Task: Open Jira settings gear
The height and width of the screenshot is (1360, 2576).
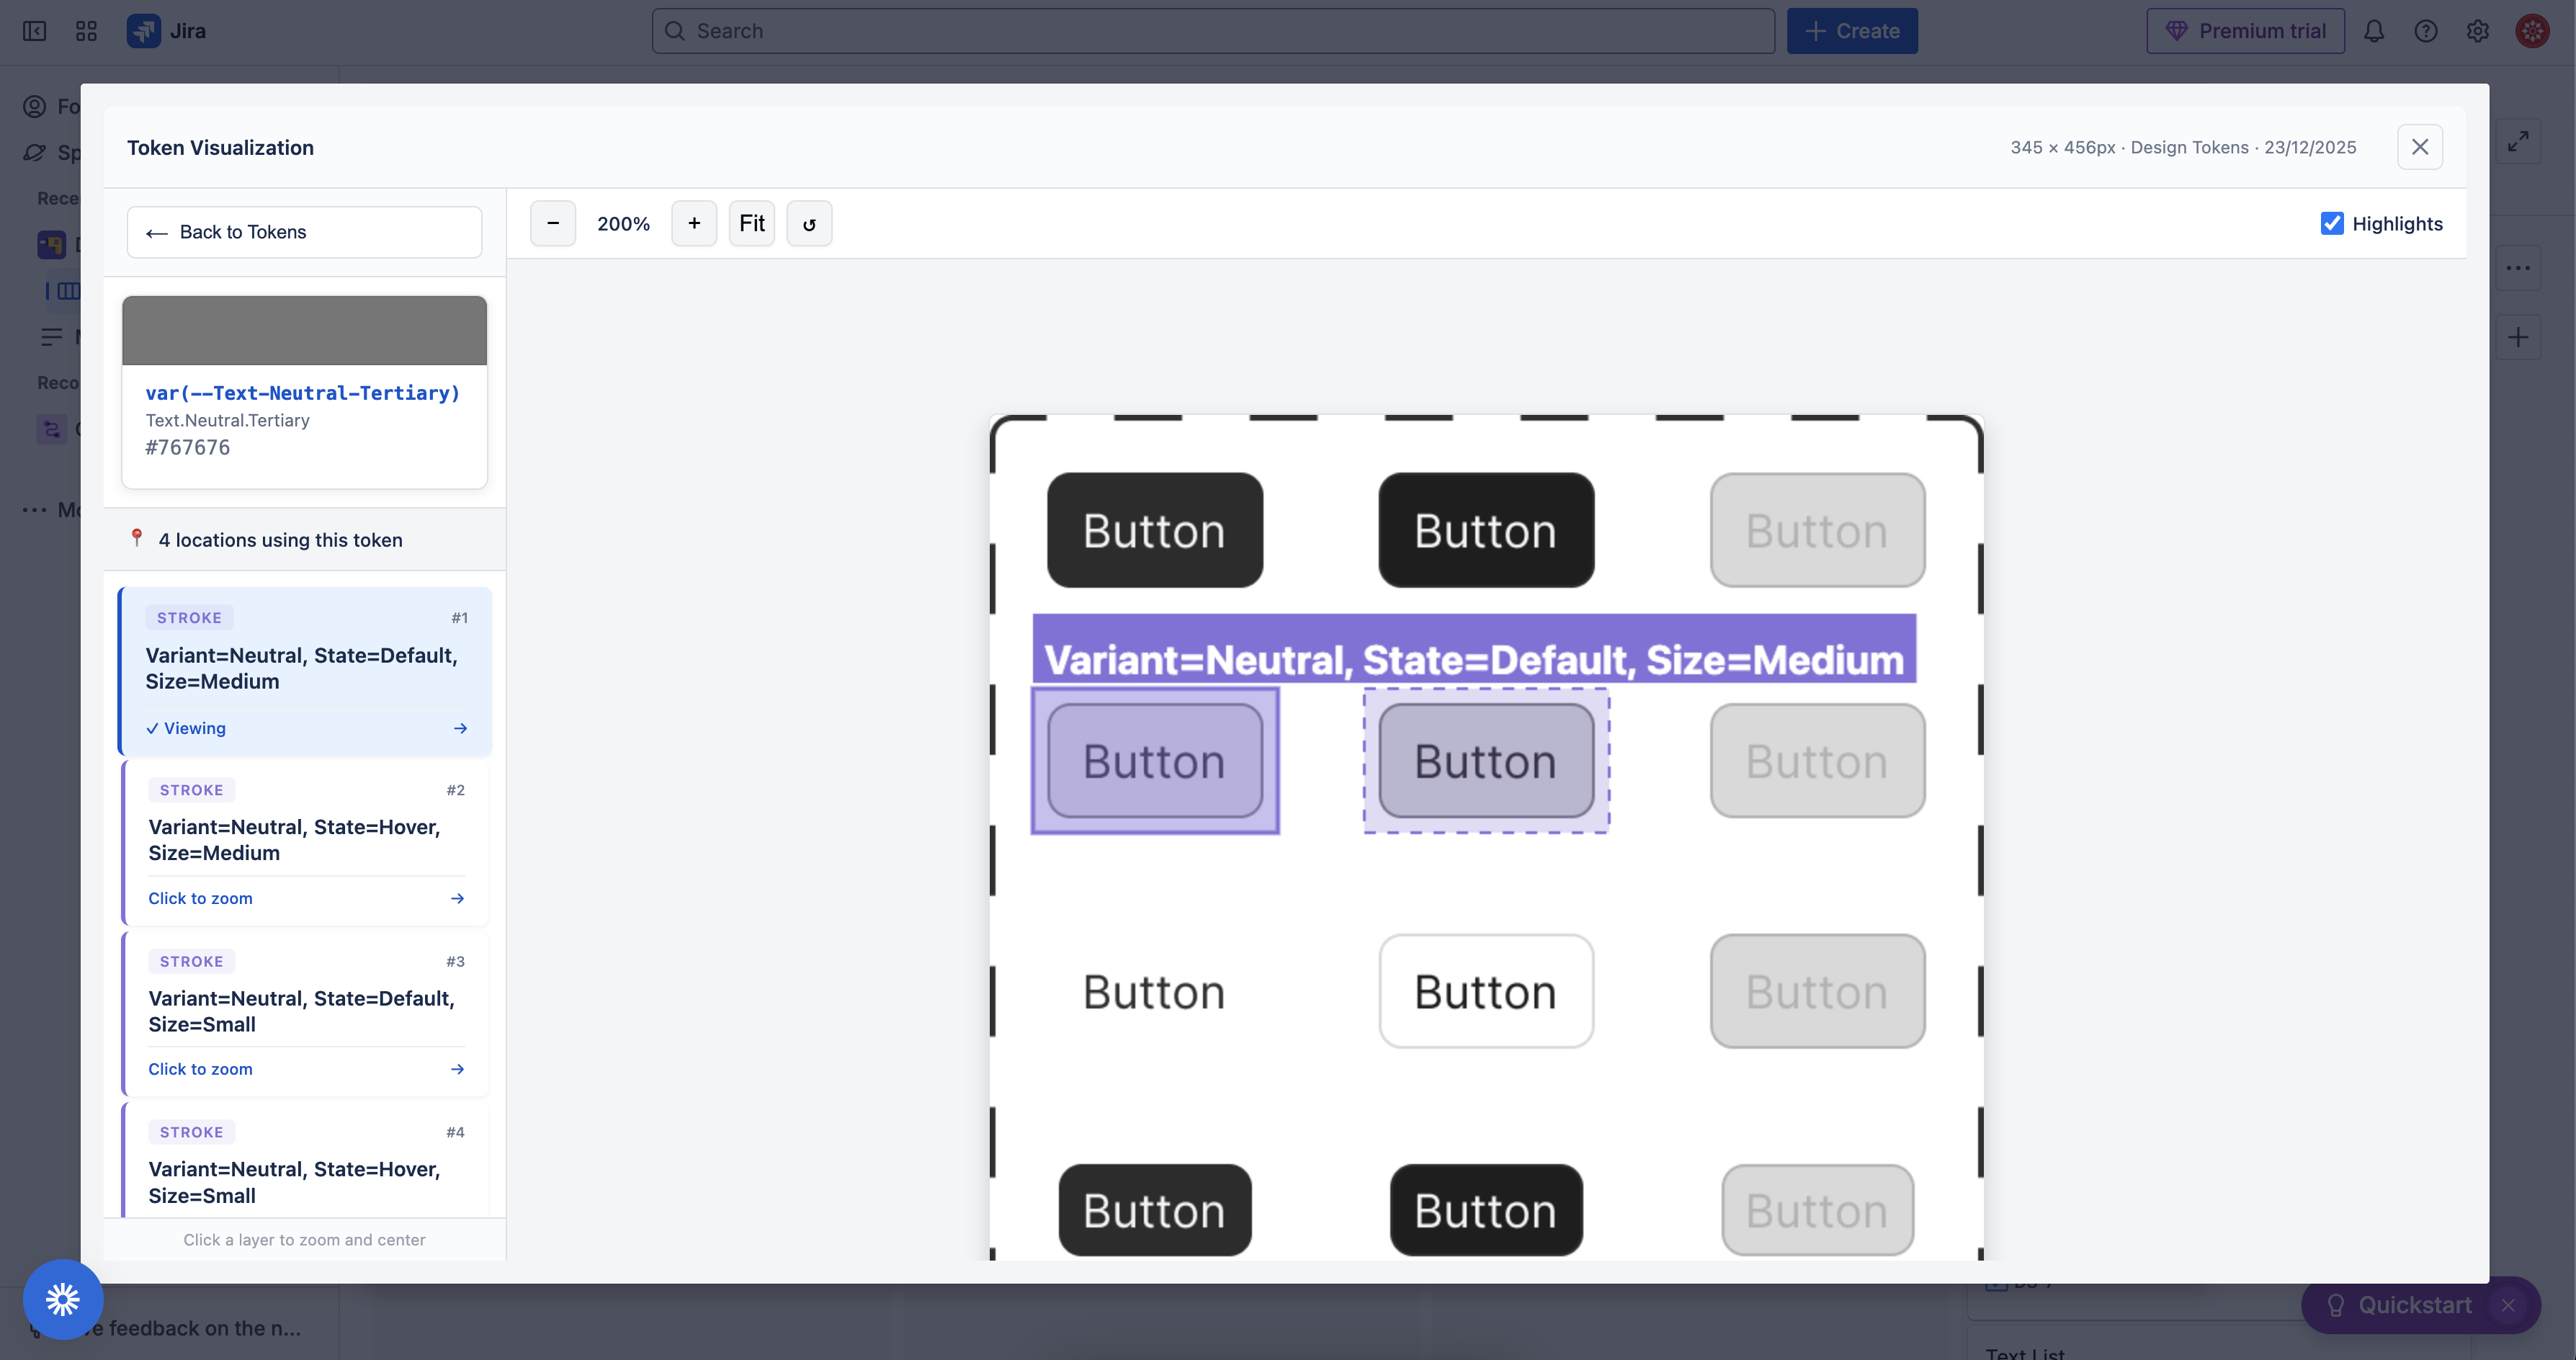Action: point(2477,31)
